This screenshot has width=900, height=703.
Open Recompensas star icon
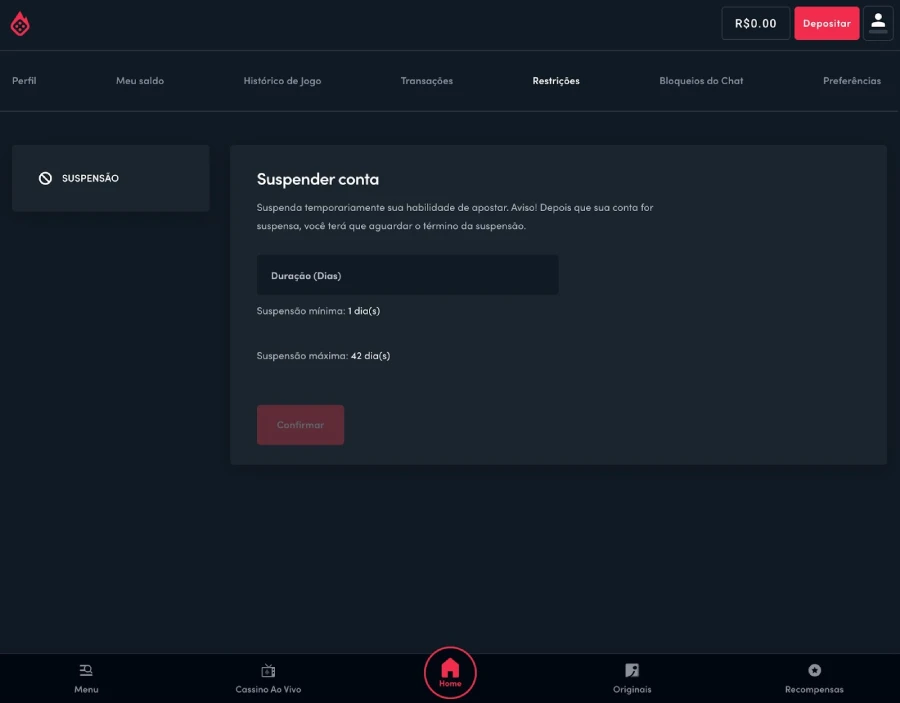click(814, 670)
